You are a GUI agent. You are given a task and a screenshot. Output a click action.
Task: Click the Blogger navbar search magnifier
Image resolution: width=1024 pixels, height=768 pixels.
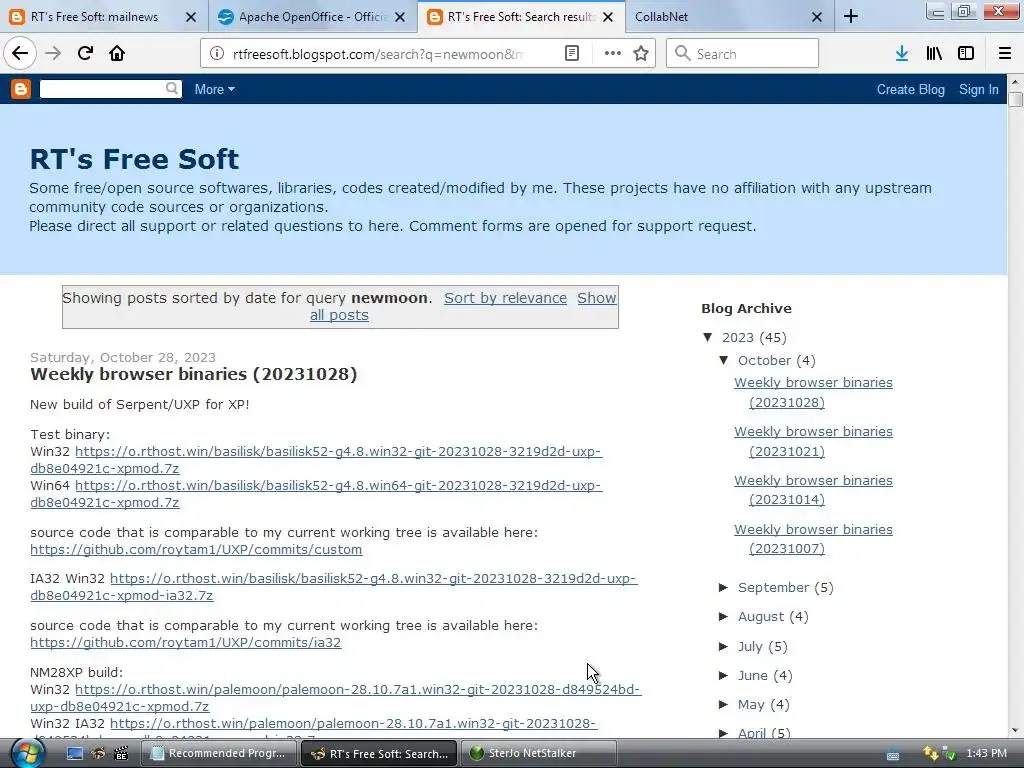[x=172, y=88]
